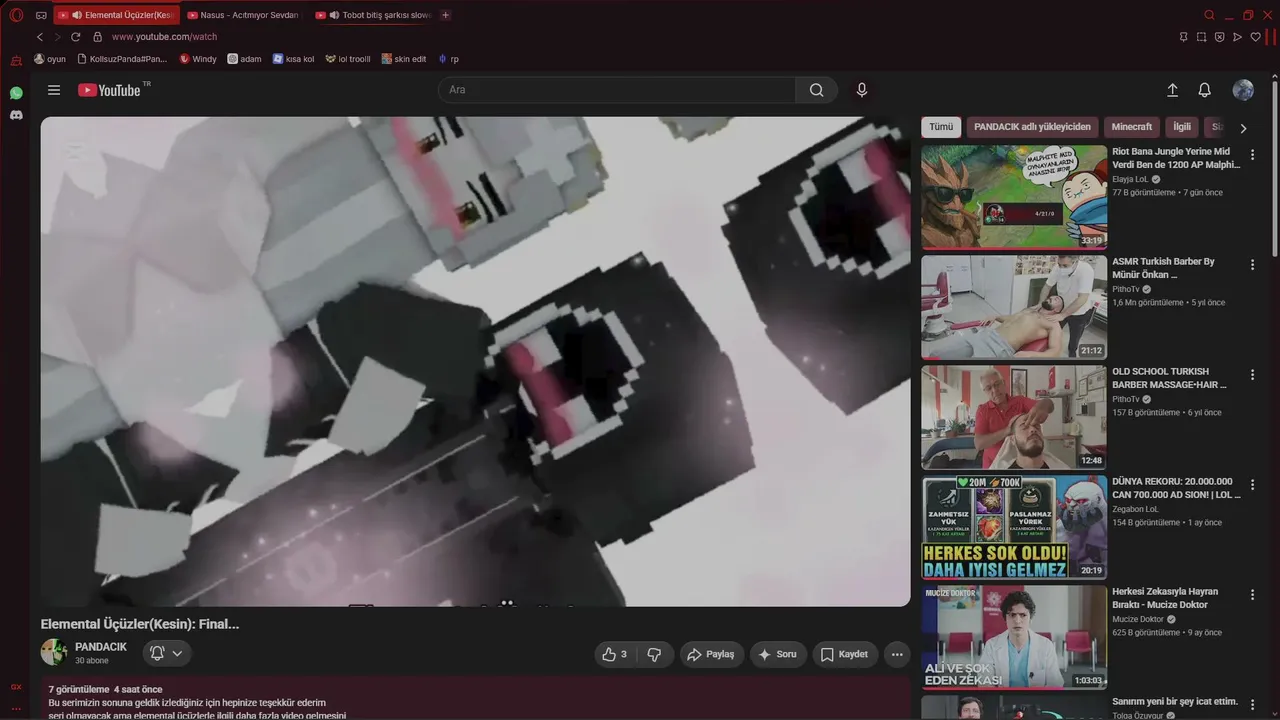
Task: Open the YouTube guide hamburger menu
Action: 54,90
